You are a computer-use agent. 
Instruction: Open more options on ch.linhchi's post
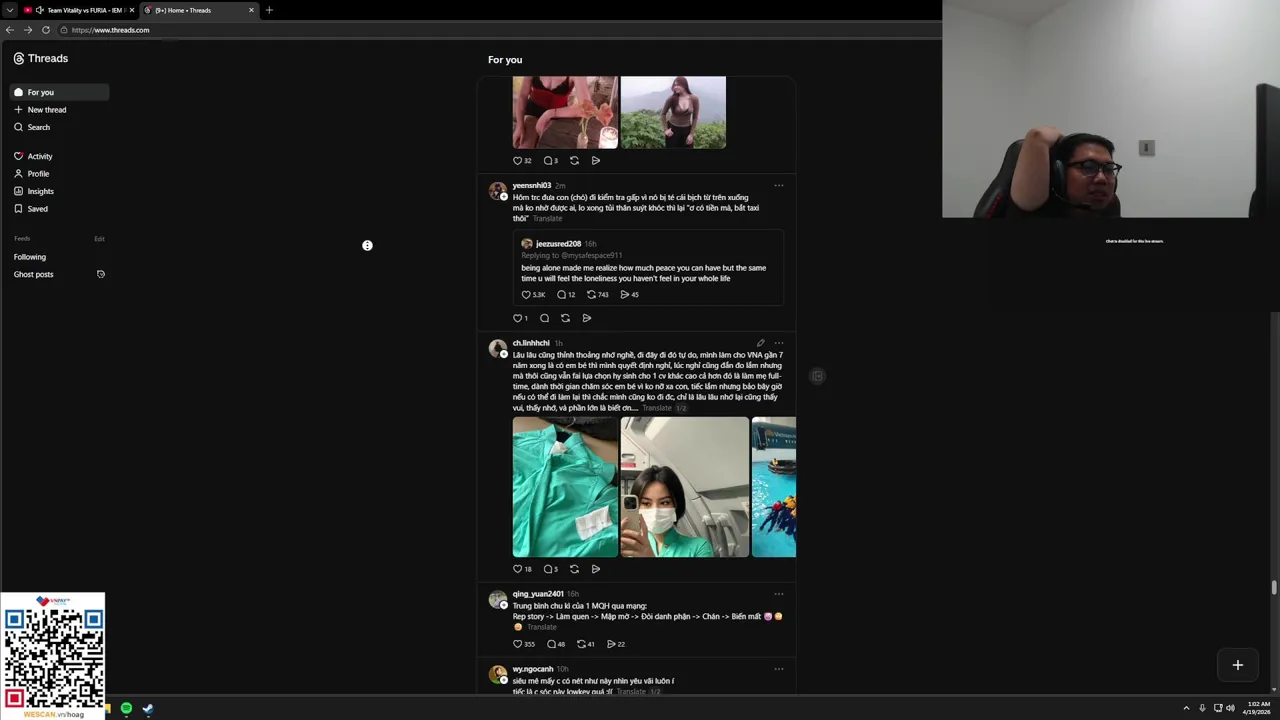(779, 343)
